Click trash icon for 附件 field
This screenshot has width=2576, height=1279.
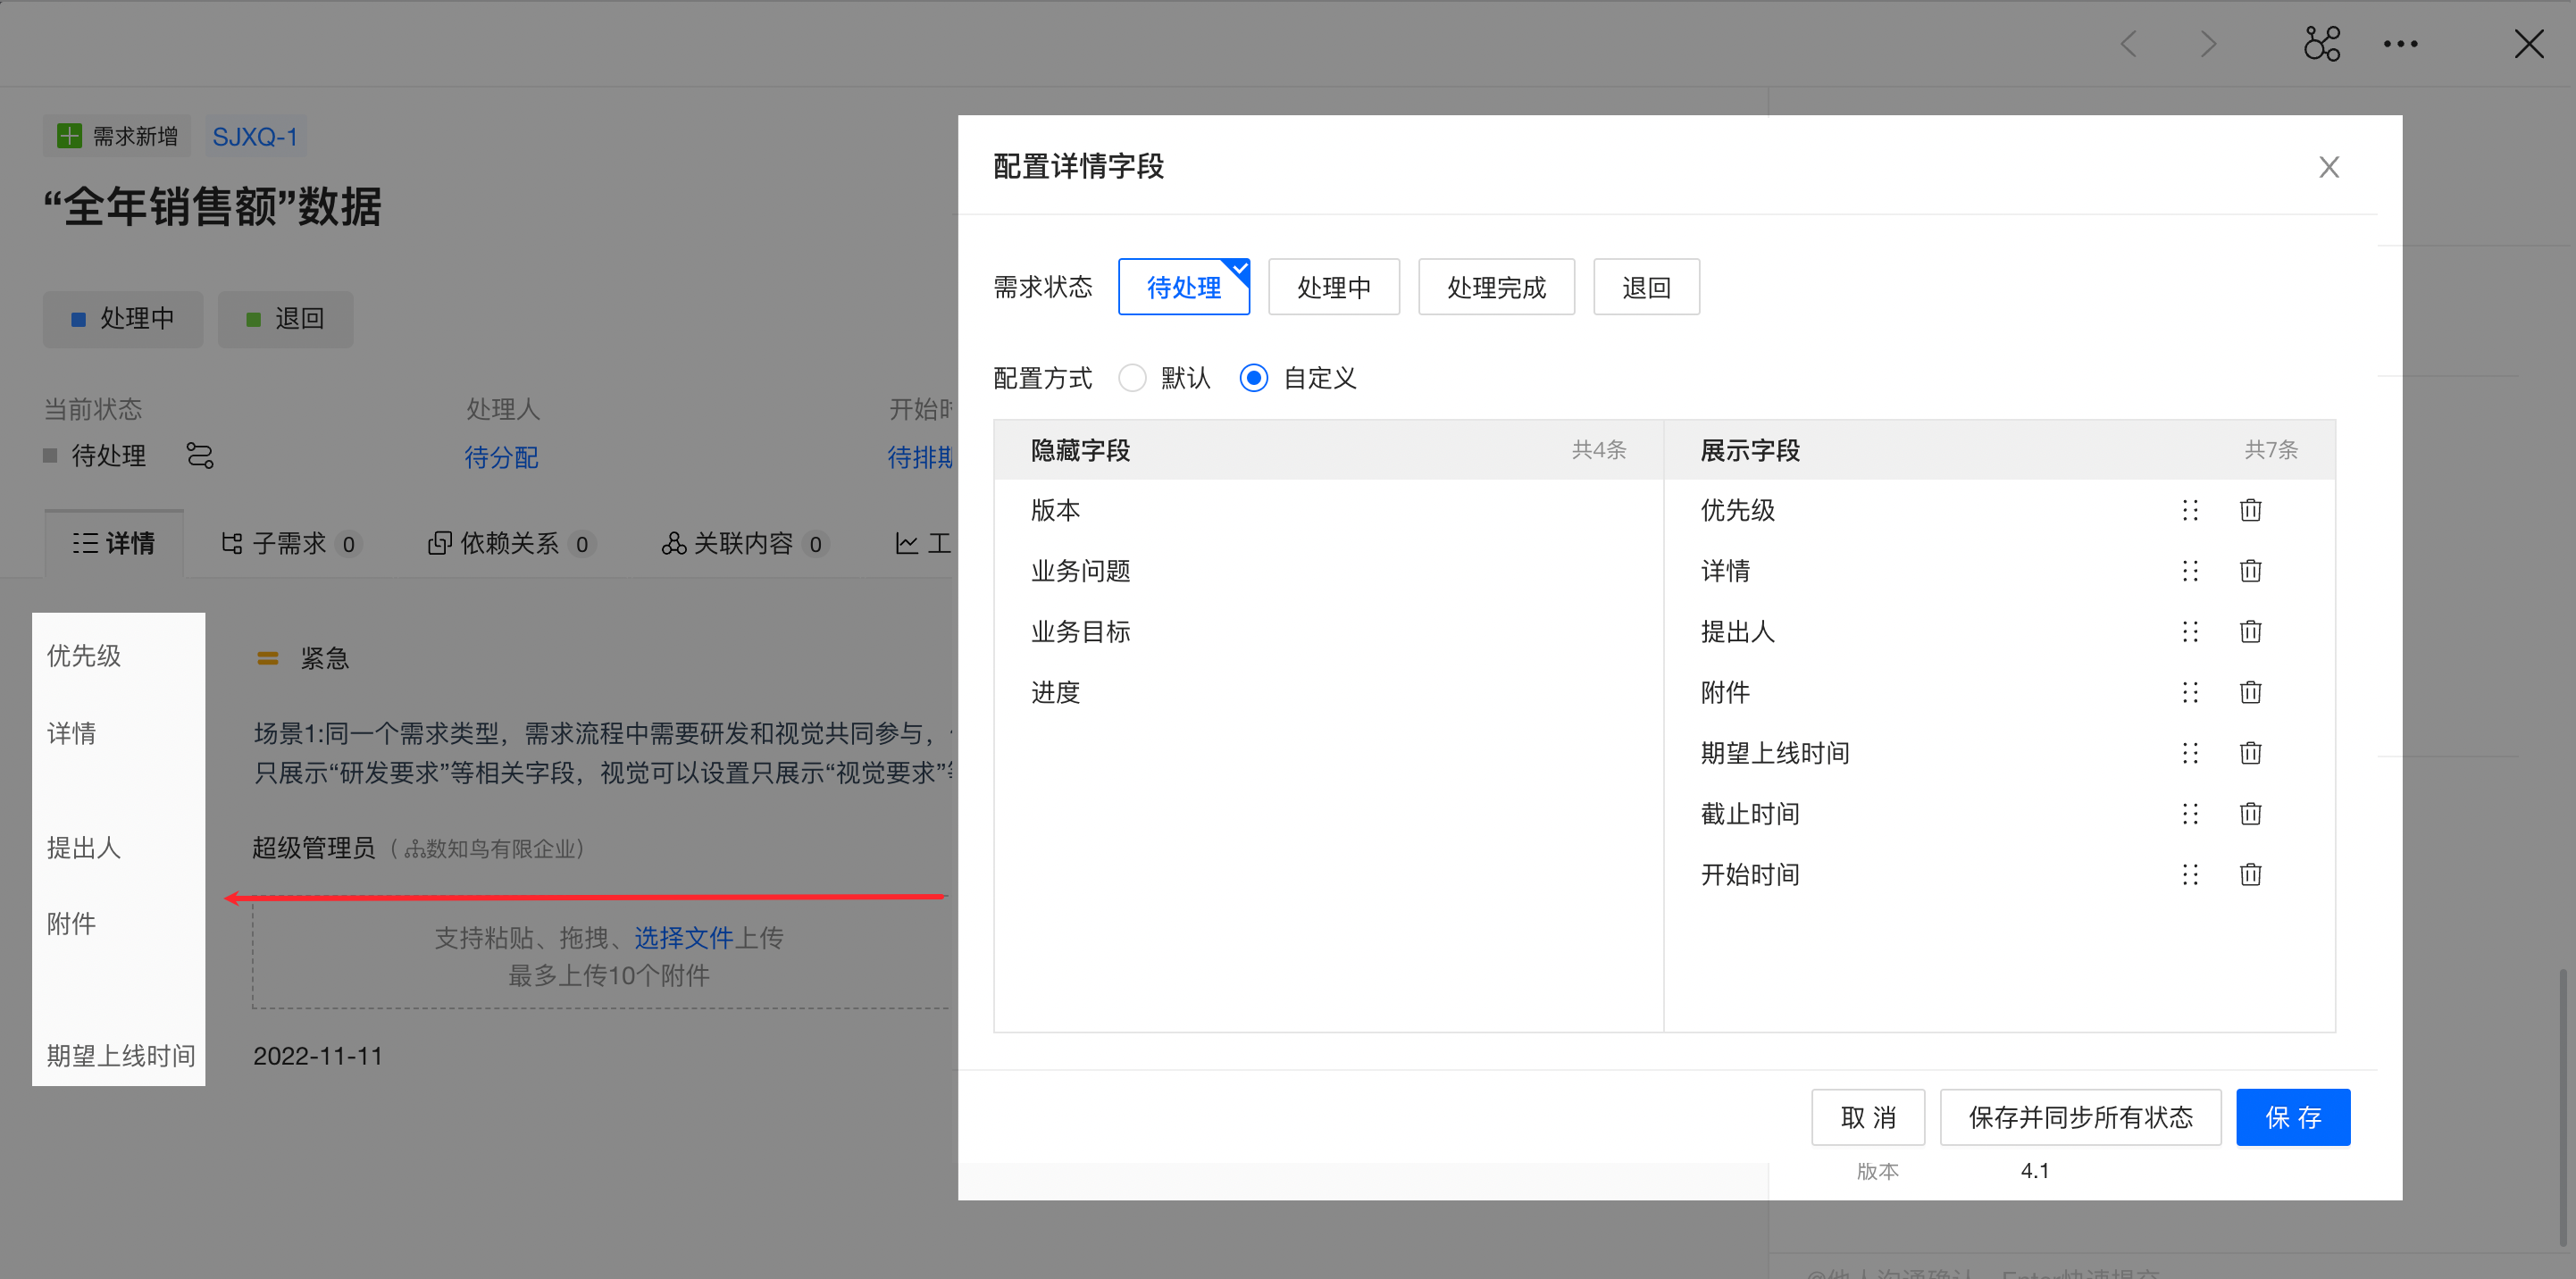tap(2250, 692)
